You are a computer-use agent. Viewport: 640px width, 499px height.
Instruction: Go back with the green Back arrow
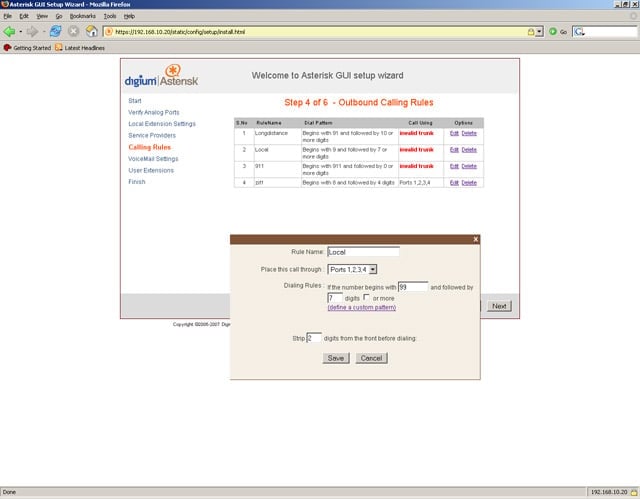(9, 31)
